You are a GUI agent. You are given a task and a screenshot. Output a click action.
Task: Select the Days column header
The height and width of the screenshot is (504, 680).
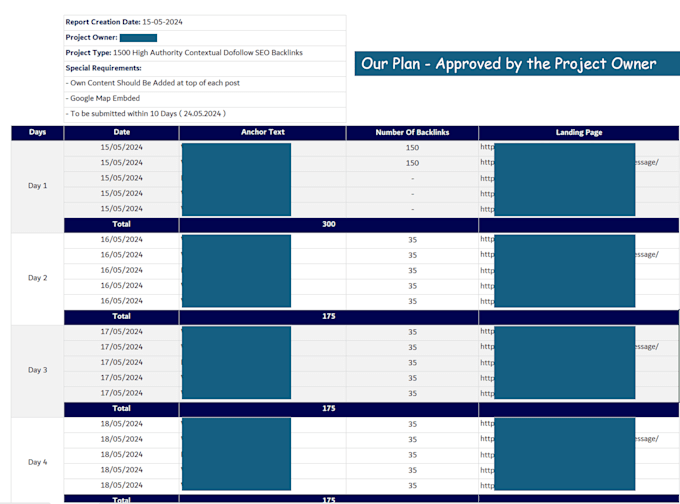pos(37,133)
